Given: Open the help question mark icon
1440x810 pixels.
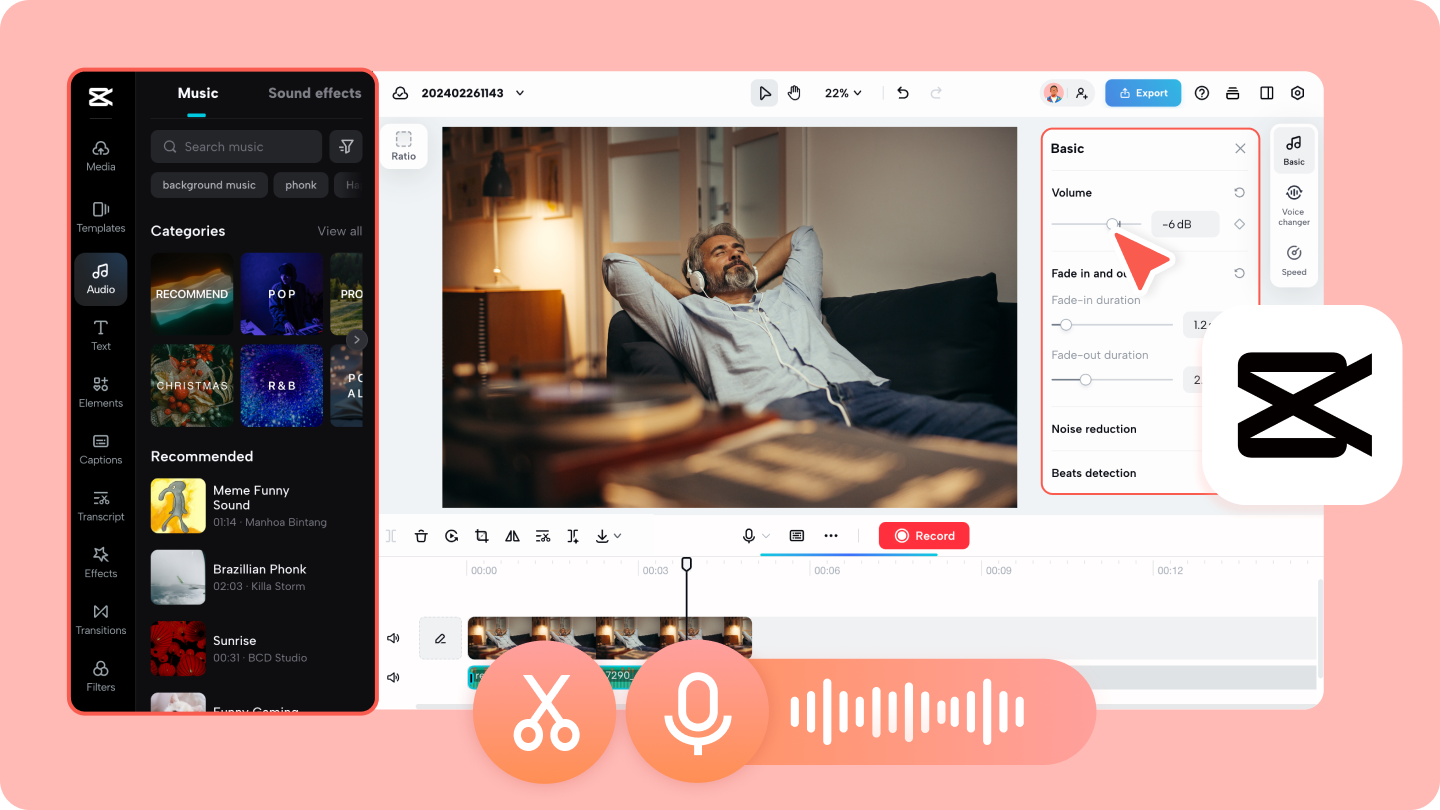Looking at the screenshot, I should (x=1202, y=93).
